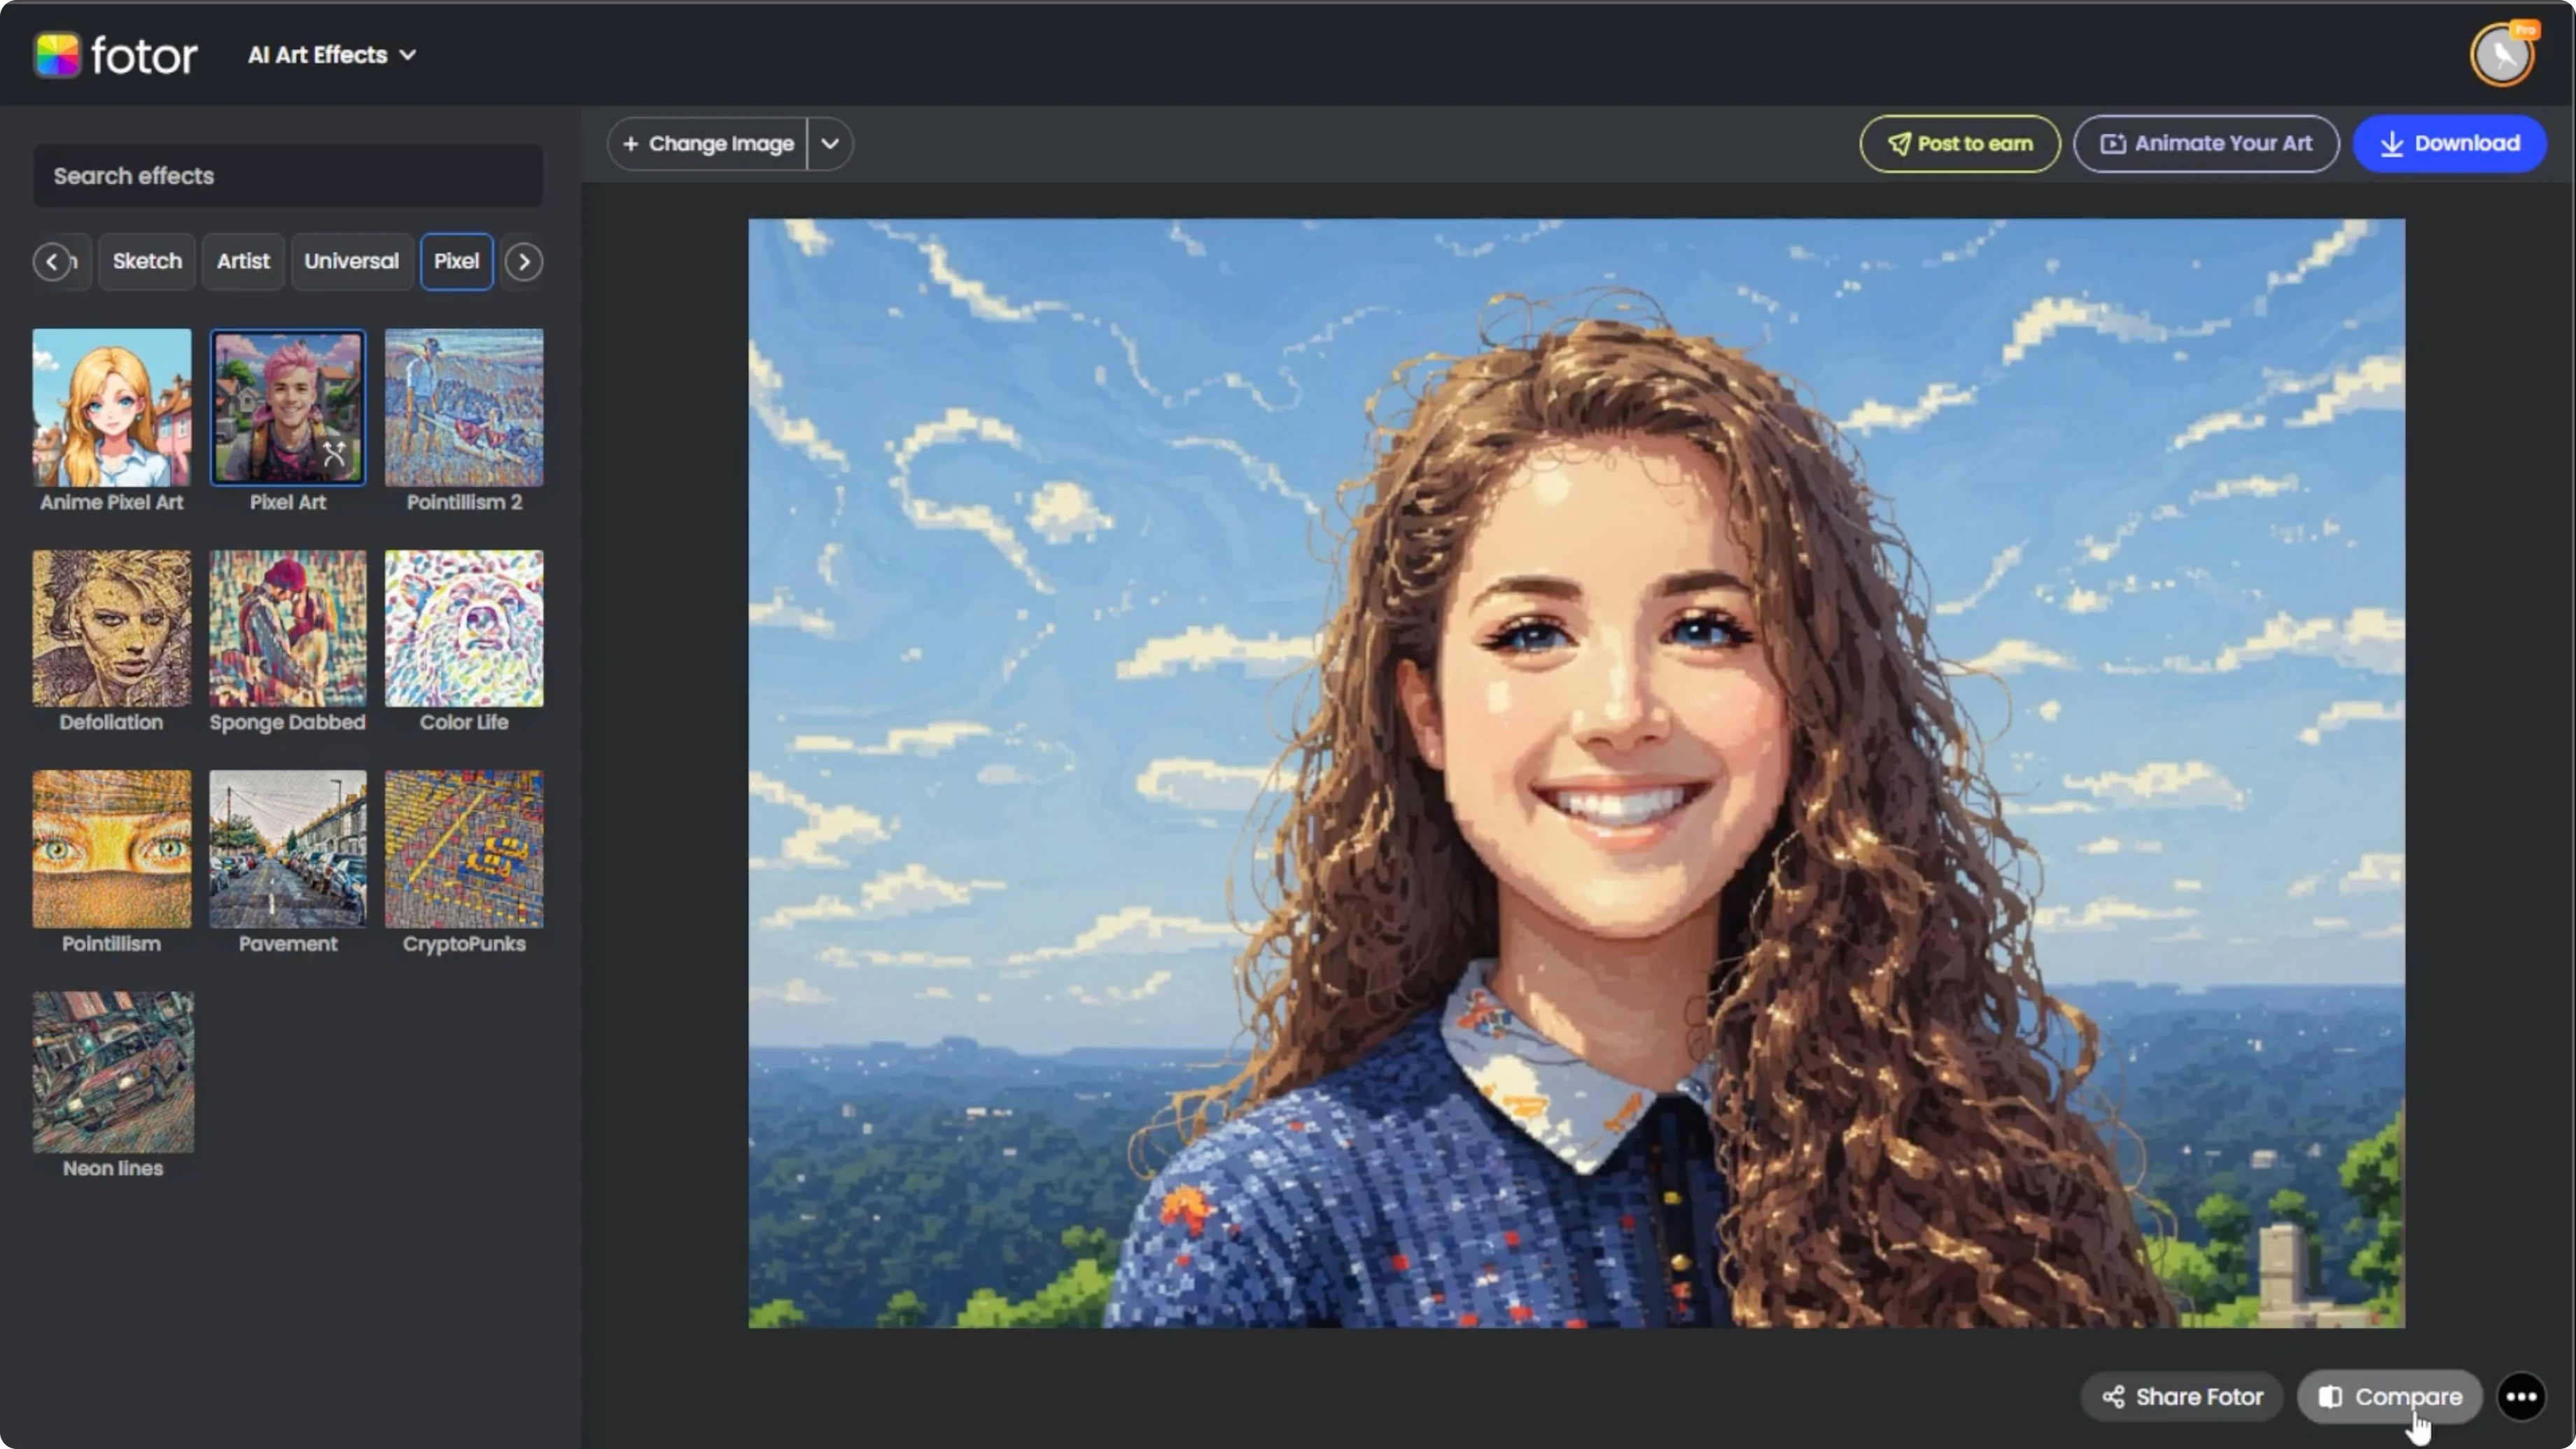This screenshot has width=2576, height=1449.
Task: Apply the Pointillism 2 effect
Action: [464, 408]
